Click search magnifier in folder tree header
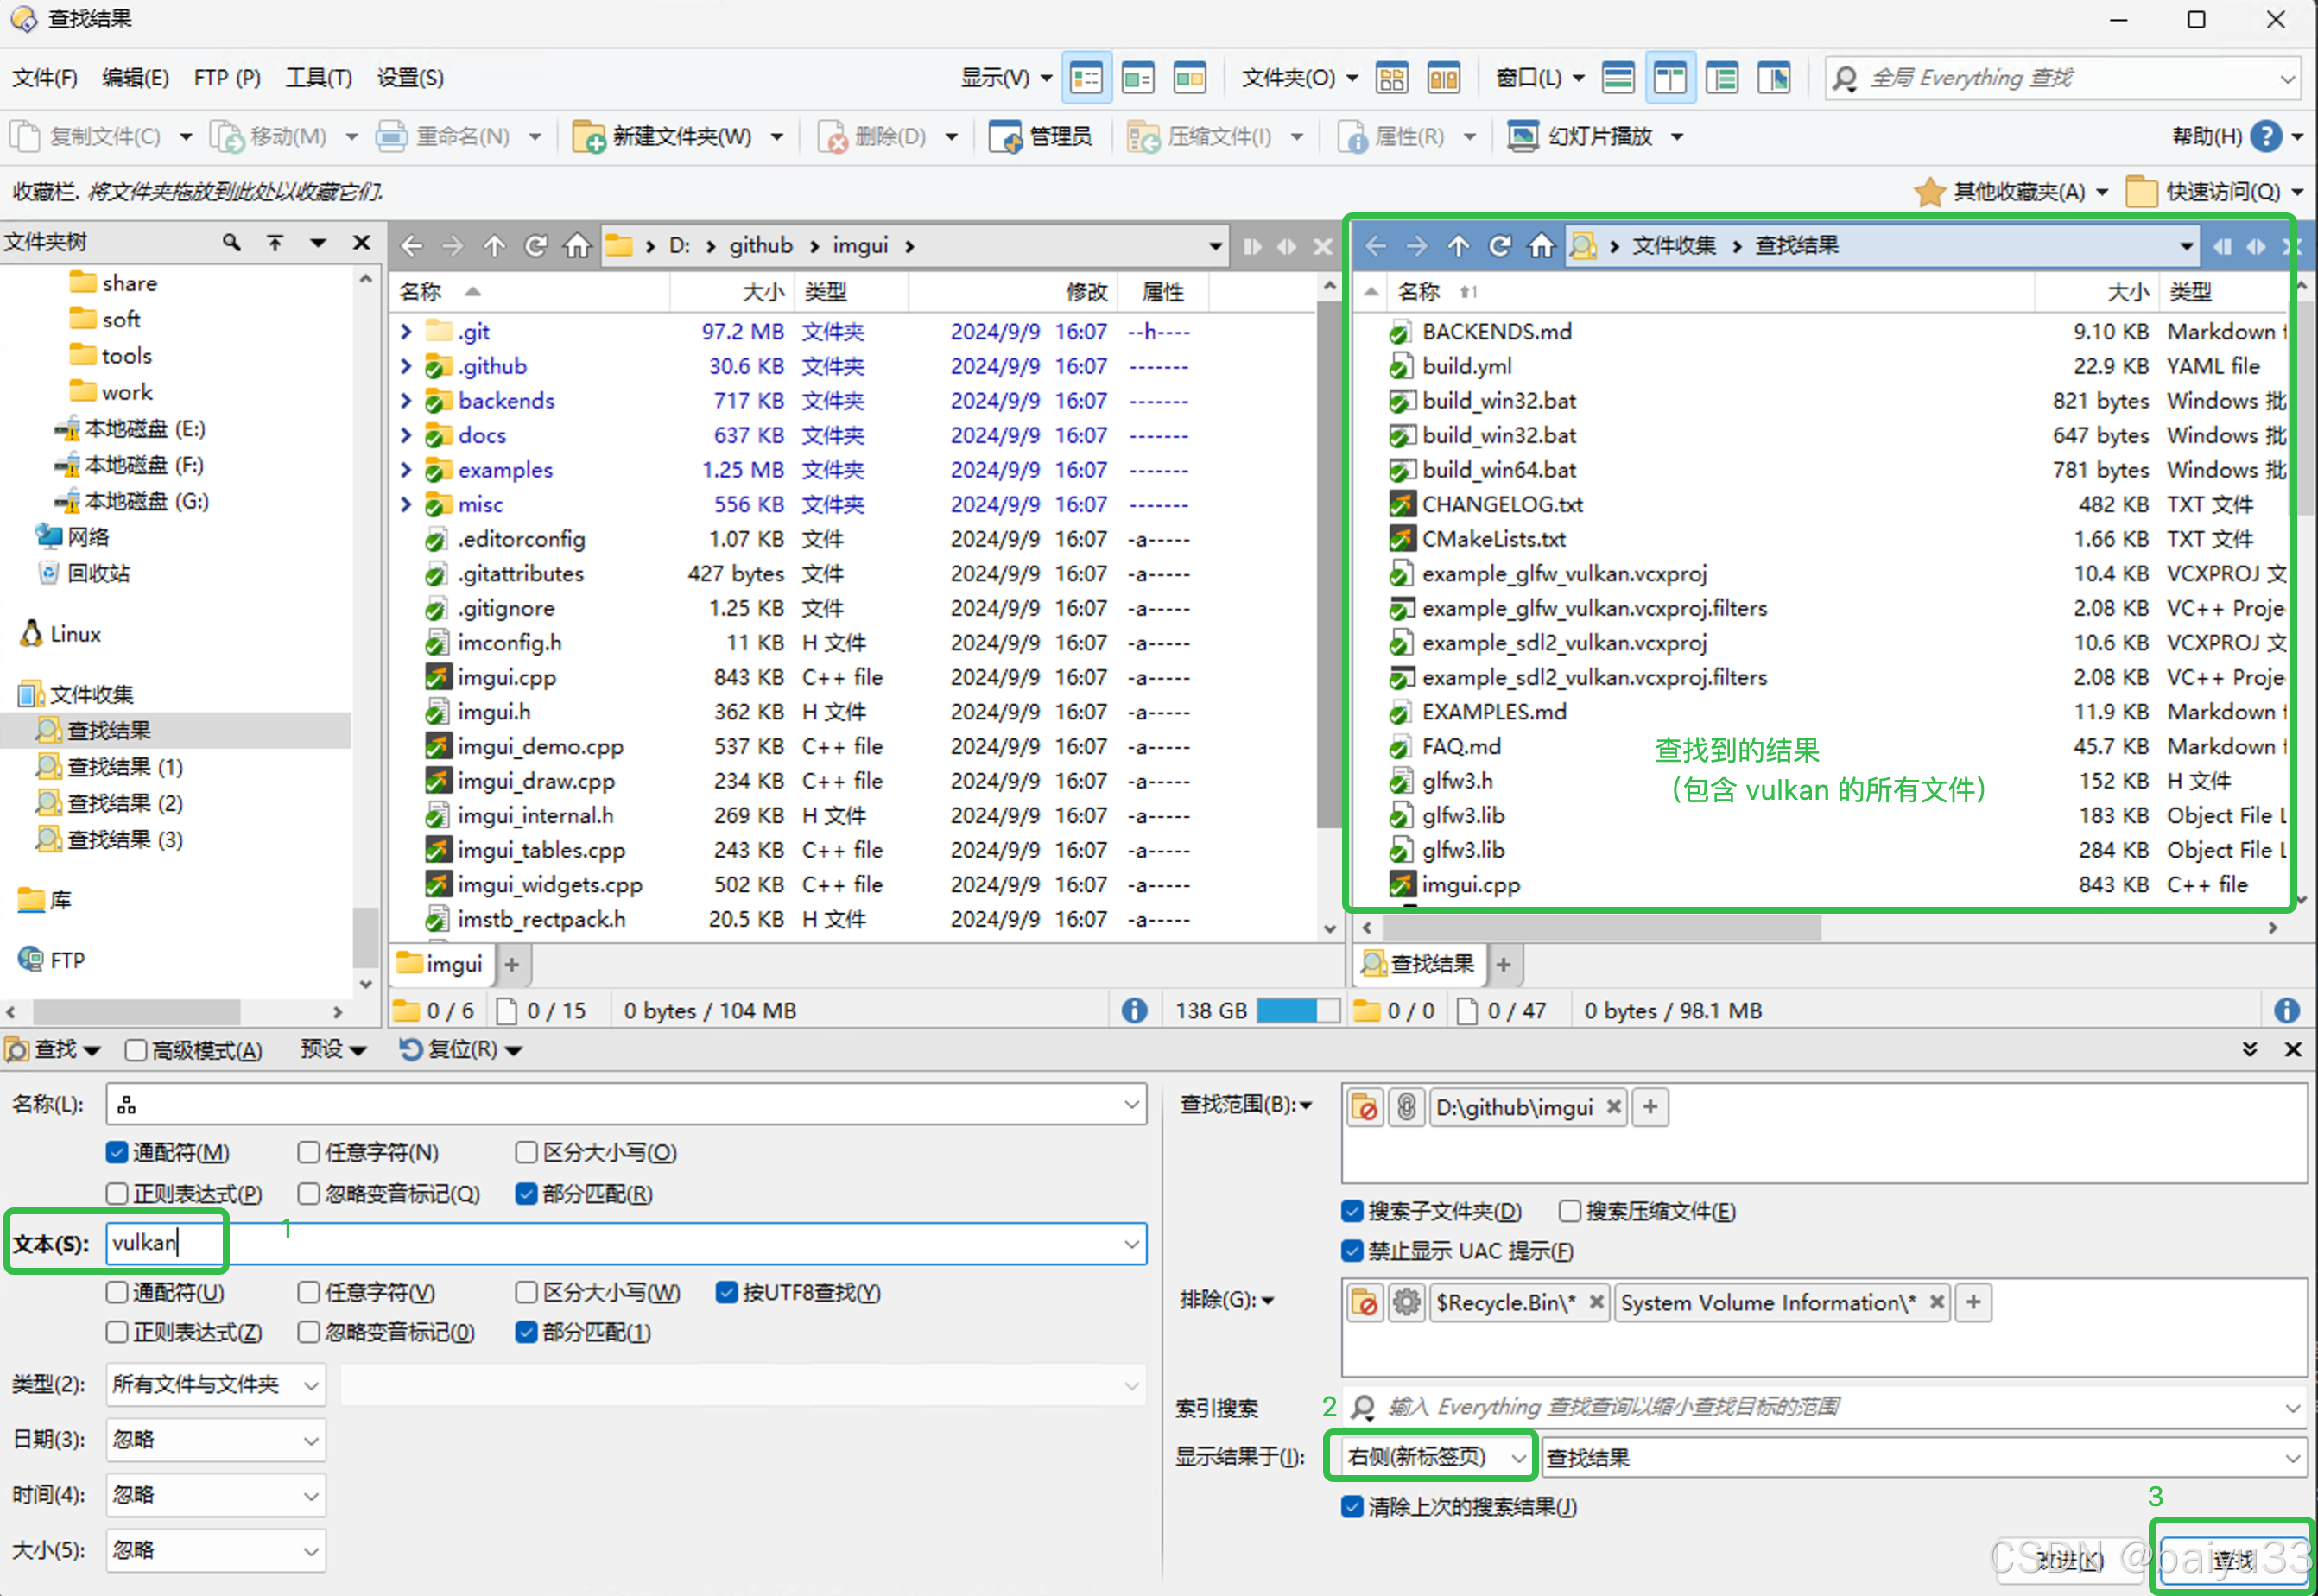This screenshot has height=1596, width=2318. (x=232, y=242)
